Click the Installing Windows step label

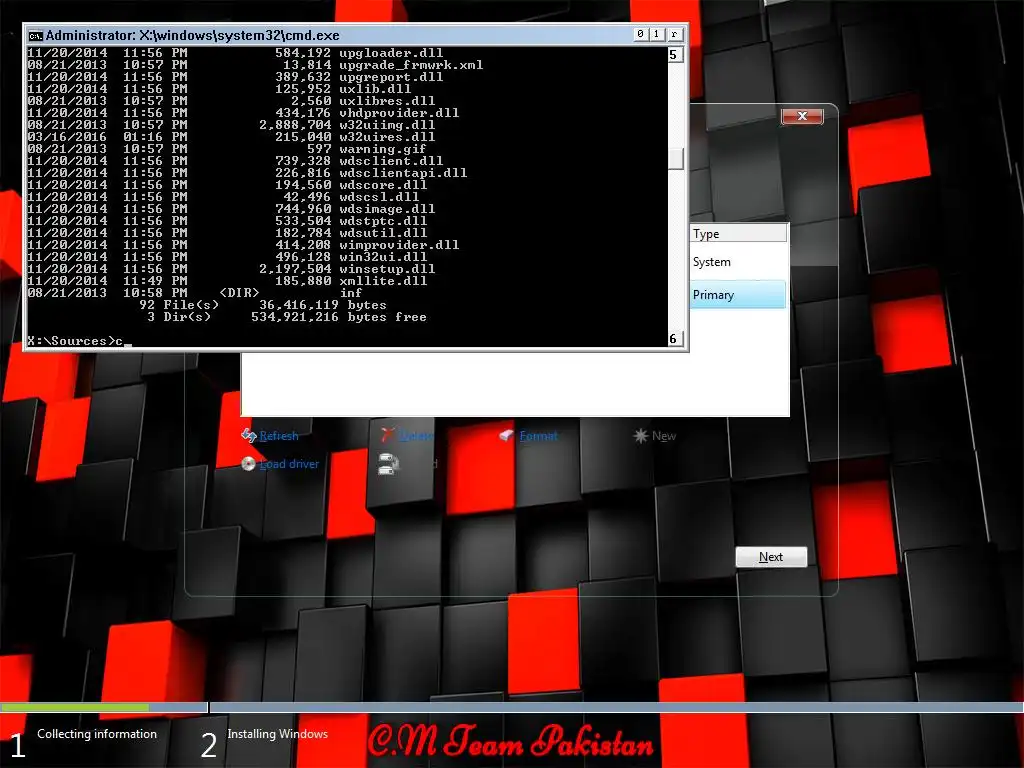pos(278,734)
